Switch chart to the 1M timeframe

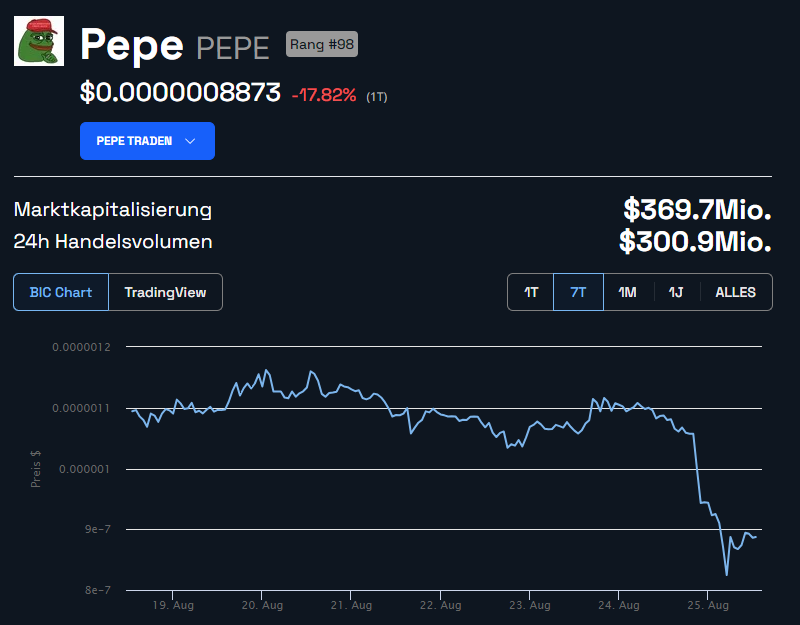point(628,292)
